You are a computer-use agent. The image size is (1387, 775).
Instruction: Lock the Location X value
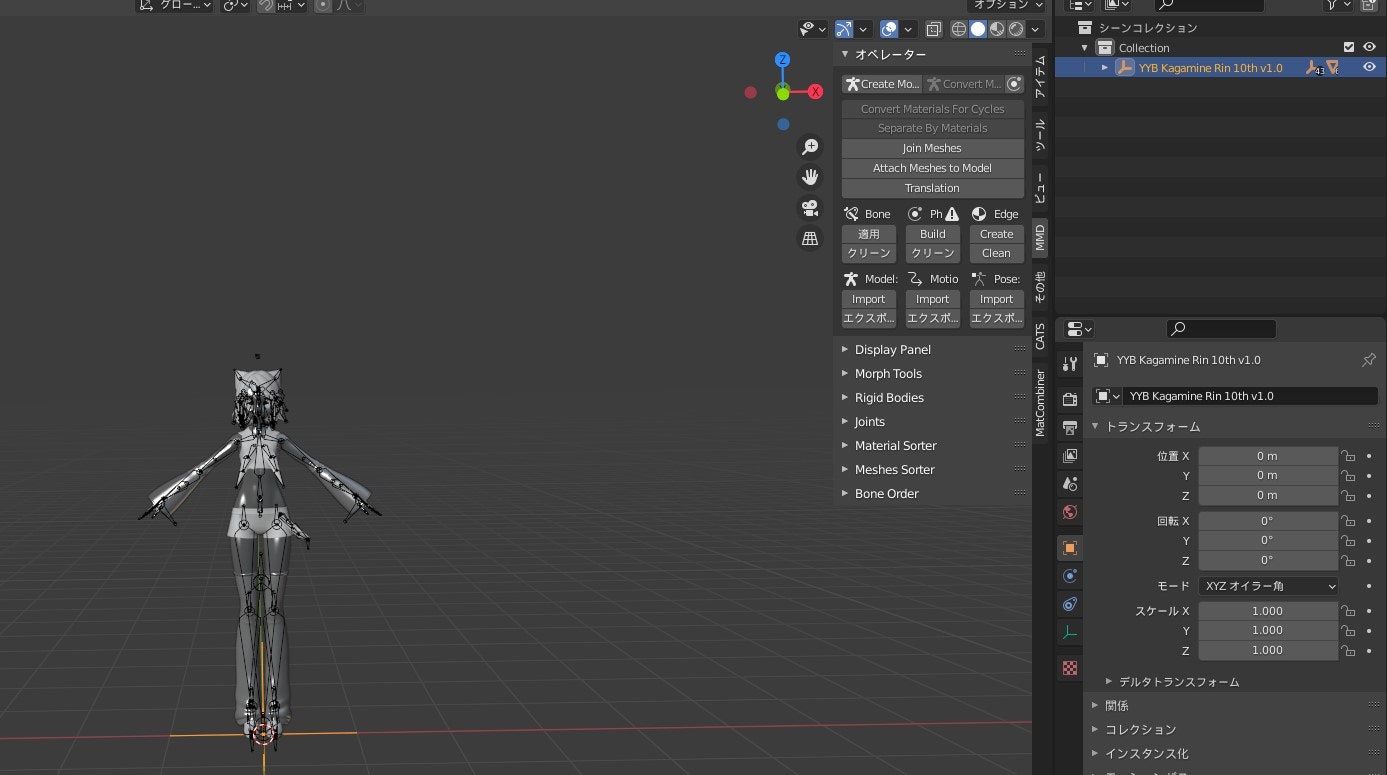(1348, 456)
